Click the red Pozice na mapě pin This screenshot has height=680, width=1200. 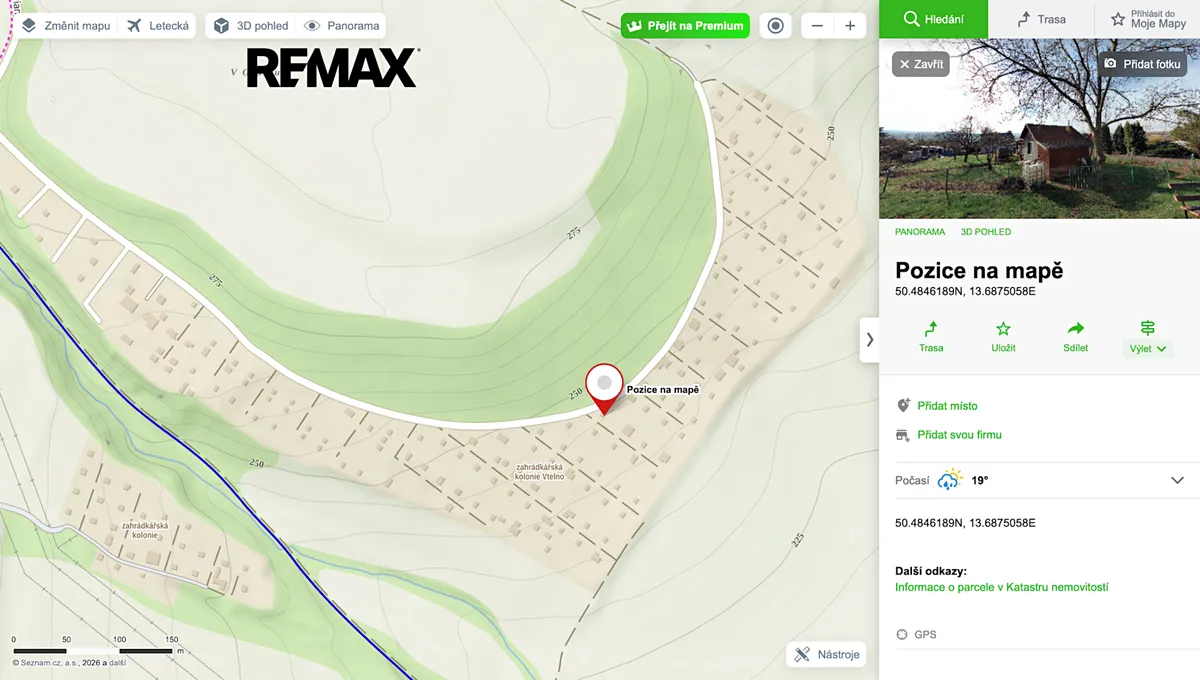604,388
